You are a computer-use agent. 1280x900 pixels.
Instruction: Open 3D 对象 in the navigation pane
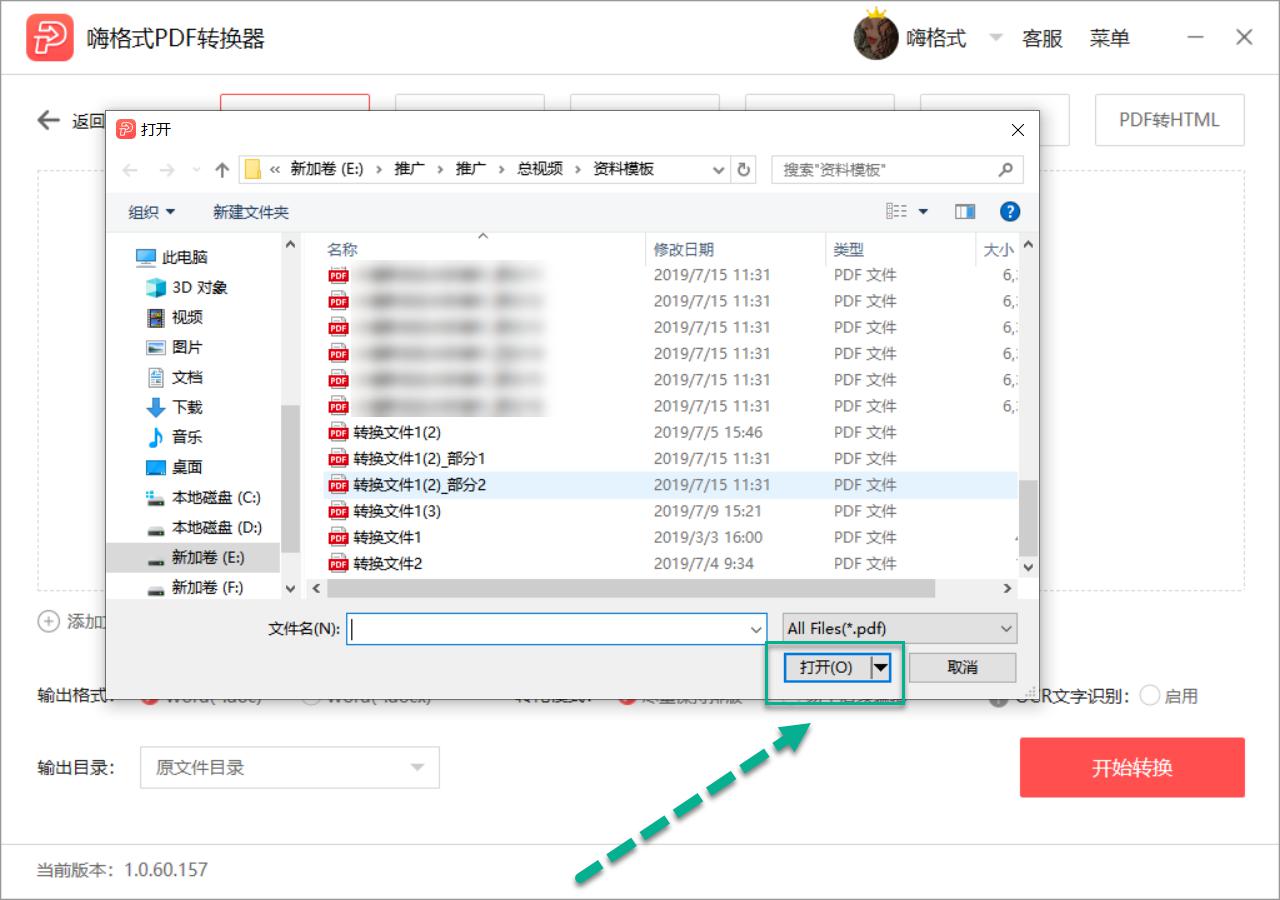(186, 287)
